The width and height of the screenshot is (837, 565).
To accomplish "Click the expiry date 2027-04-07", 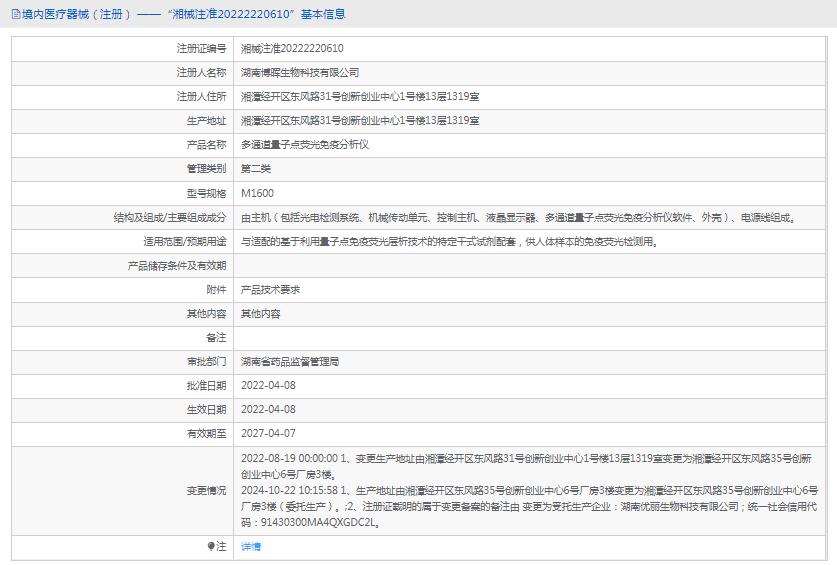I will (268, 434).
